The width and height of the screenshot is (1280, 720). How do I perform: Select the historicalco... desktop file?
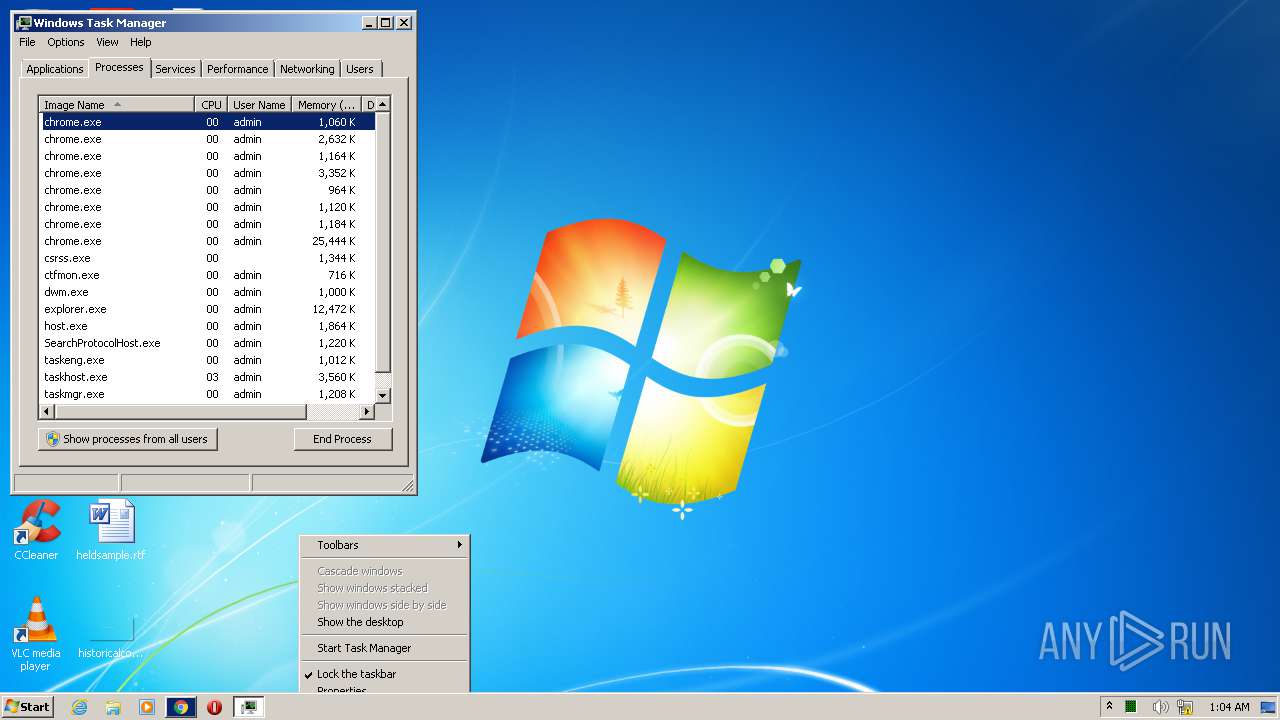point(111,633)
